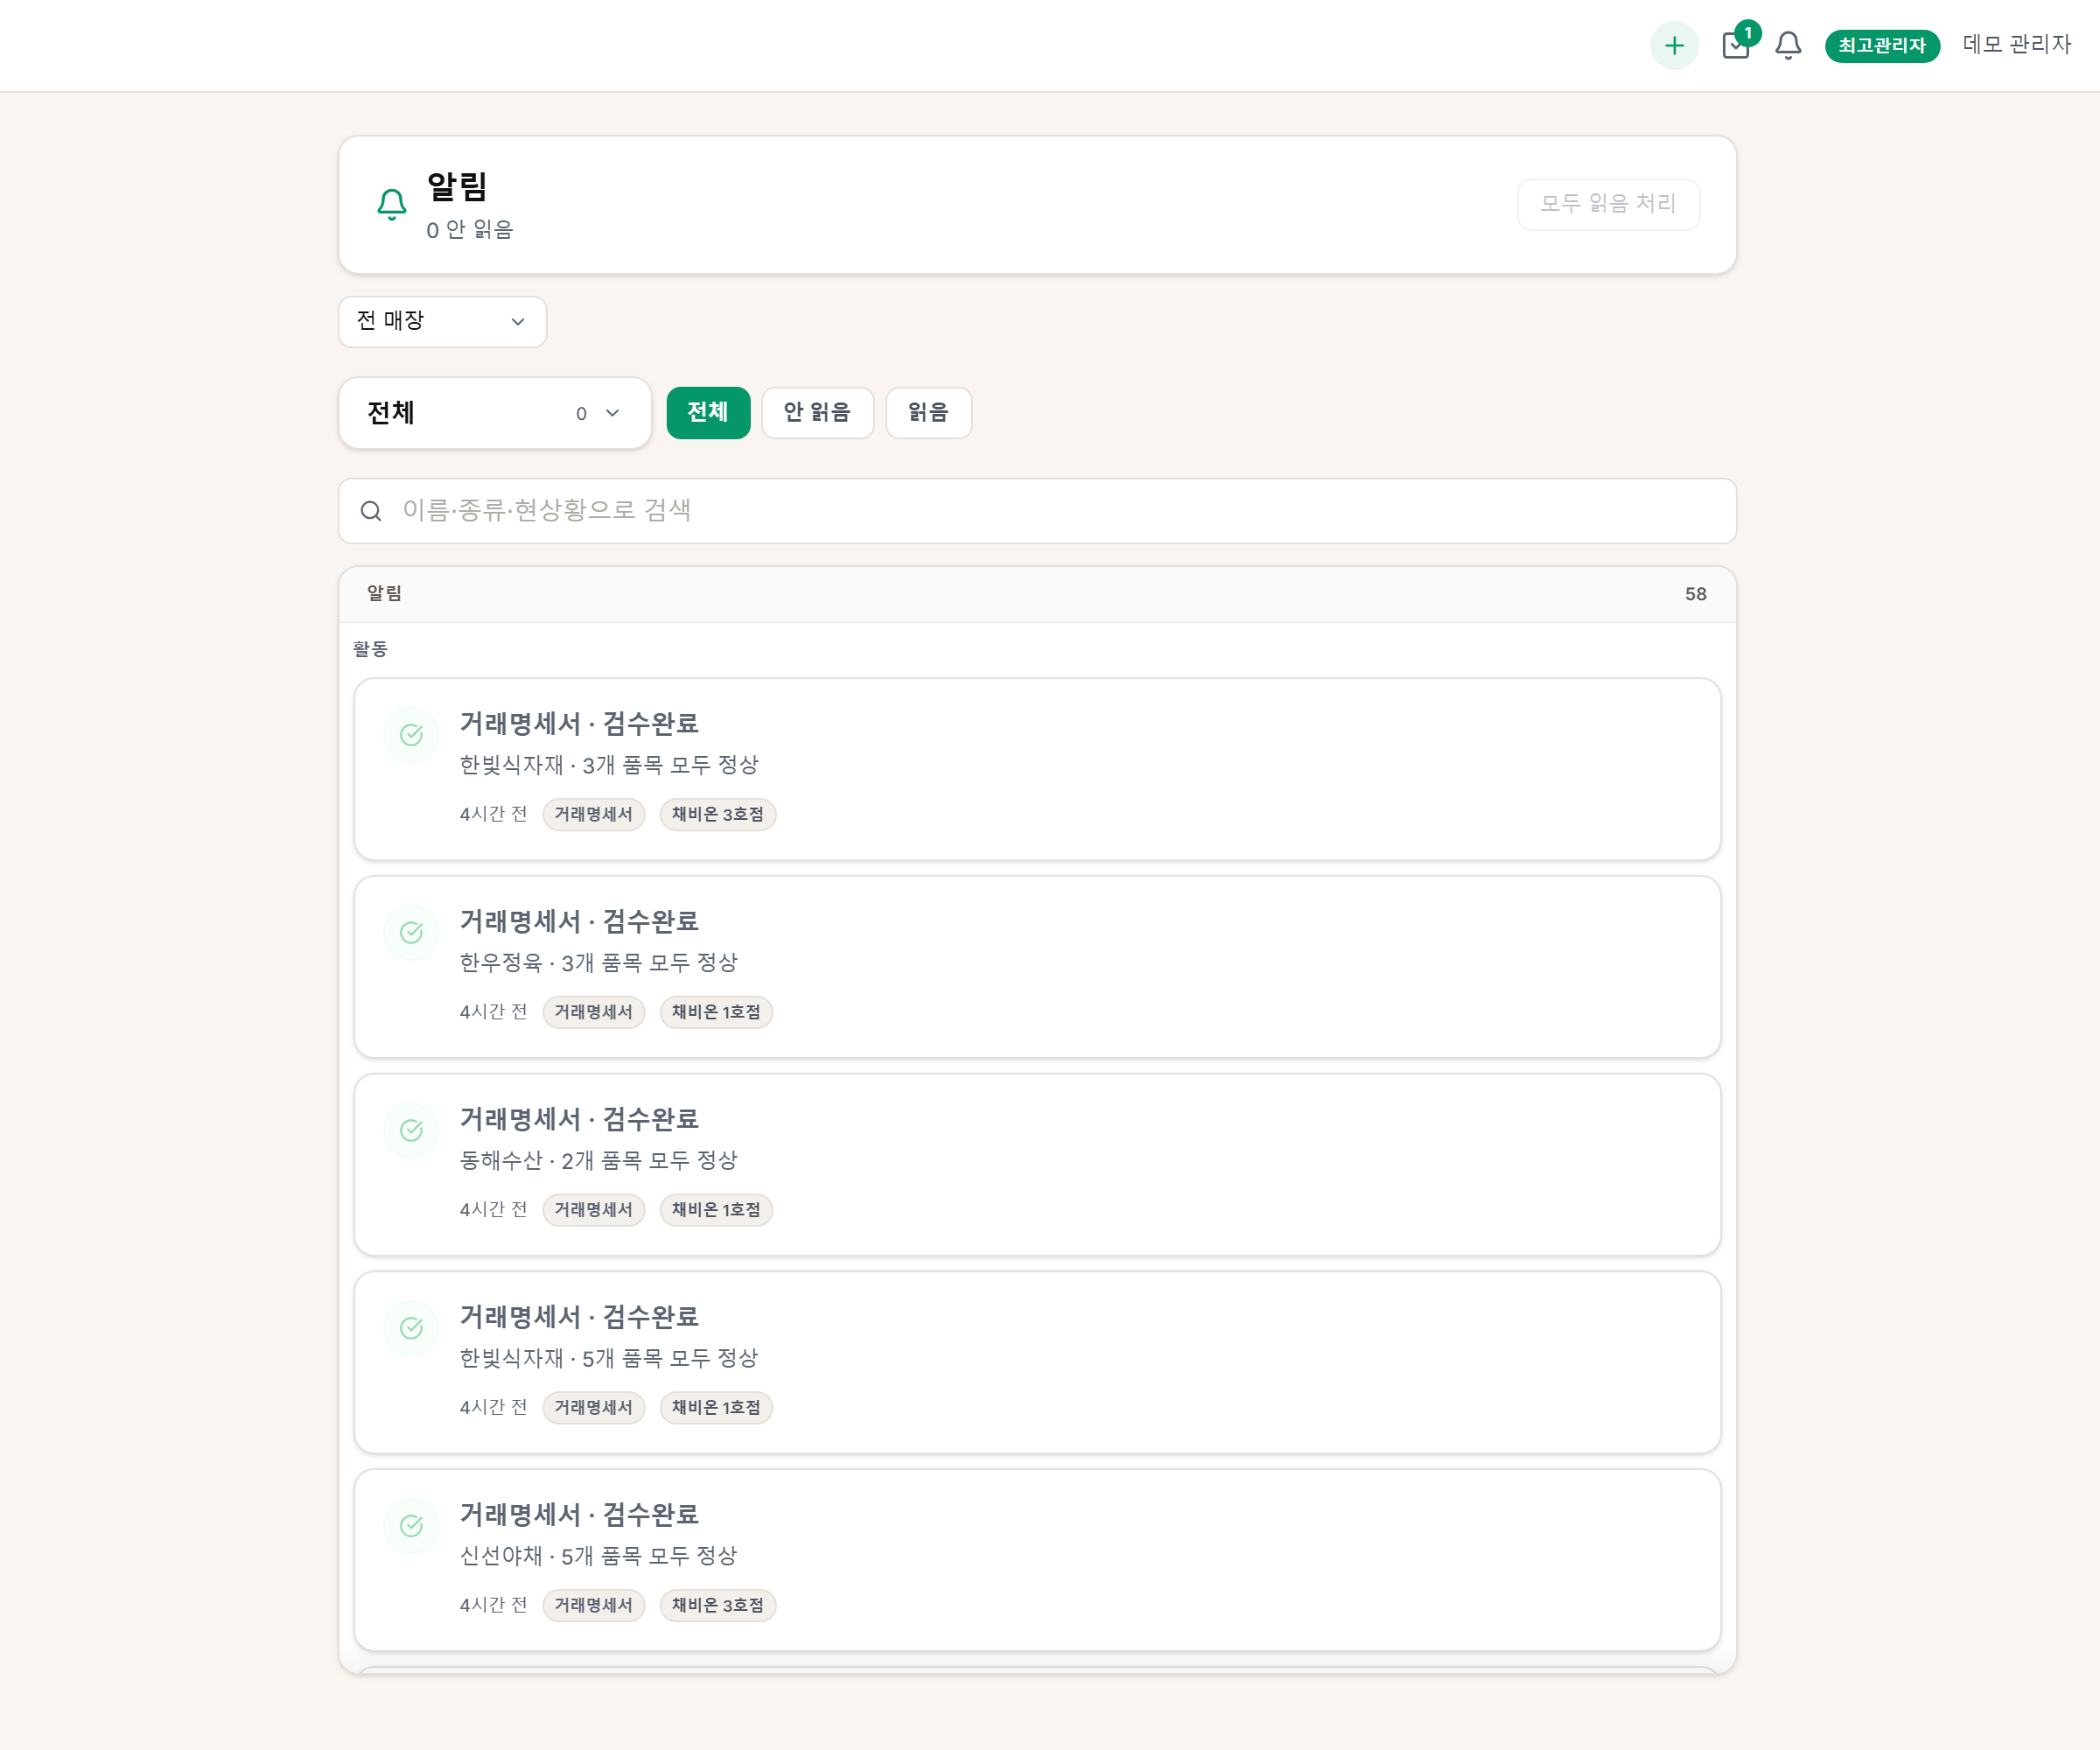The width and height of the screenshot is (2100, 1750).
Task: Open the 한빛식자재 · 5개 품목 모두 정상 notification
Action: (x=1037, y=1362)
